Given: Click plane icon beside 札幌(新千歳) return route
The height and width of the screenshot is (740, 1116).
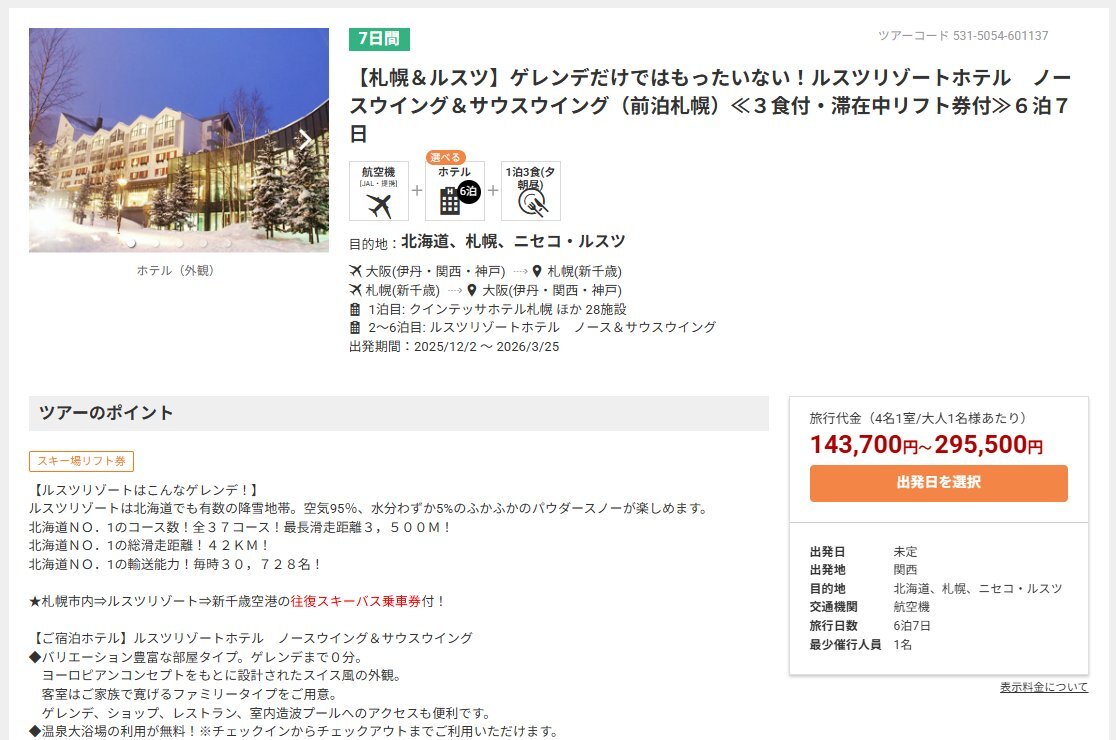Looking at the screenshot, I should point(355,290).
